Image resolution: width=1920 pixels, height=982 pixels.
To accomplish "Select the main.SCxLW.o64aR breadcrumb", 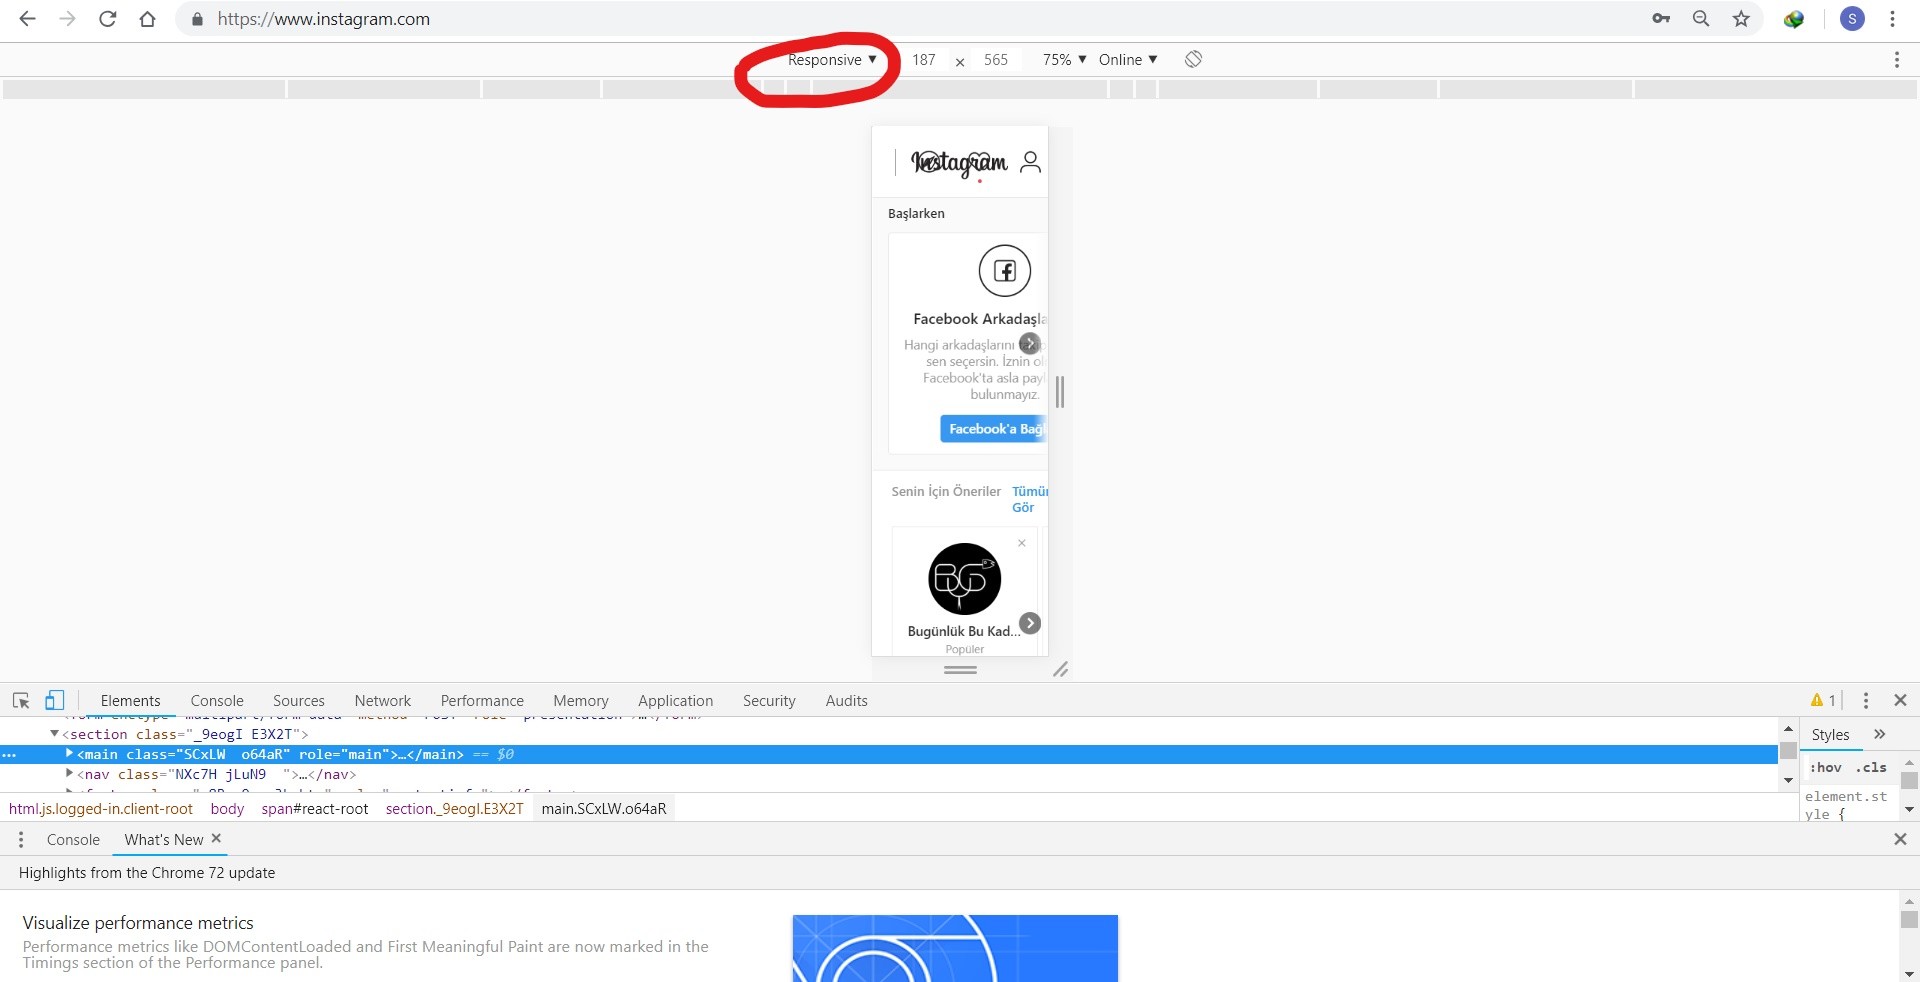I will point(604,808).
